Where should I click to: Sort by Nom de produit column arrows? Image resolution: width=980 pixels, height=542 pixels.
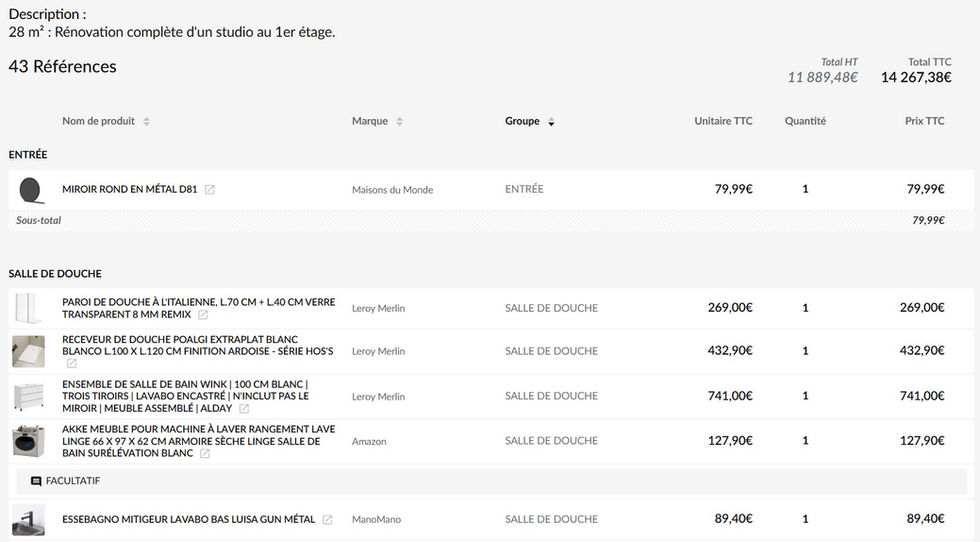[x=146, y=122]
